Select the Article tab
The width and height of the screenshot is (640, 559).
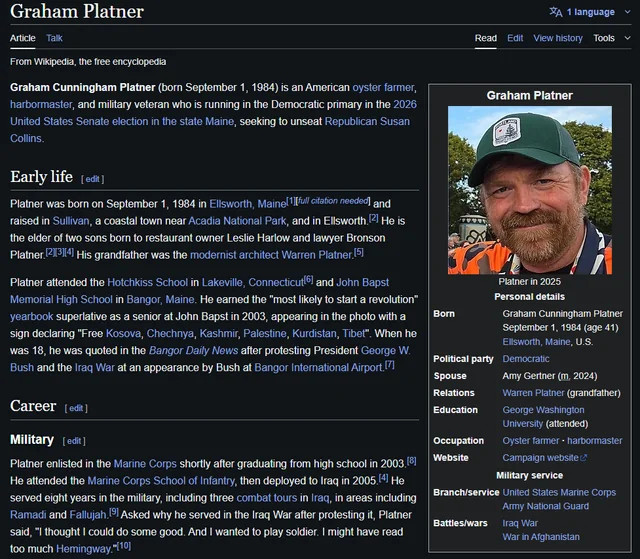point(22,38)
